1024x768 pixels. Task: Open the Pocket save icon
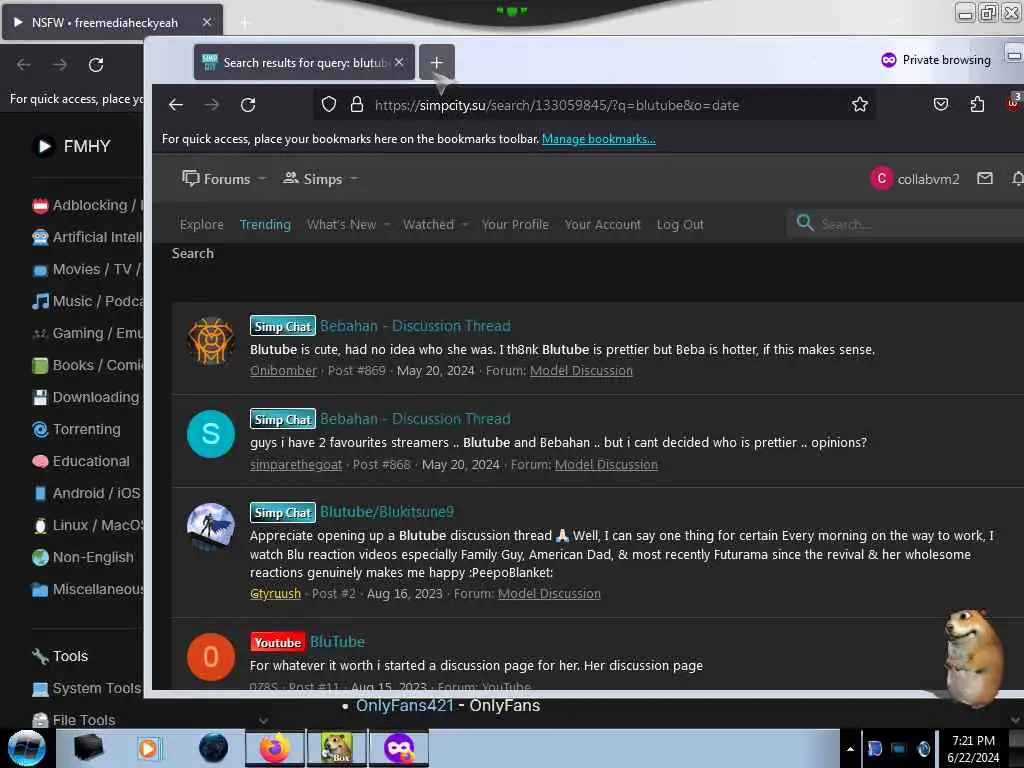(940, 104)
